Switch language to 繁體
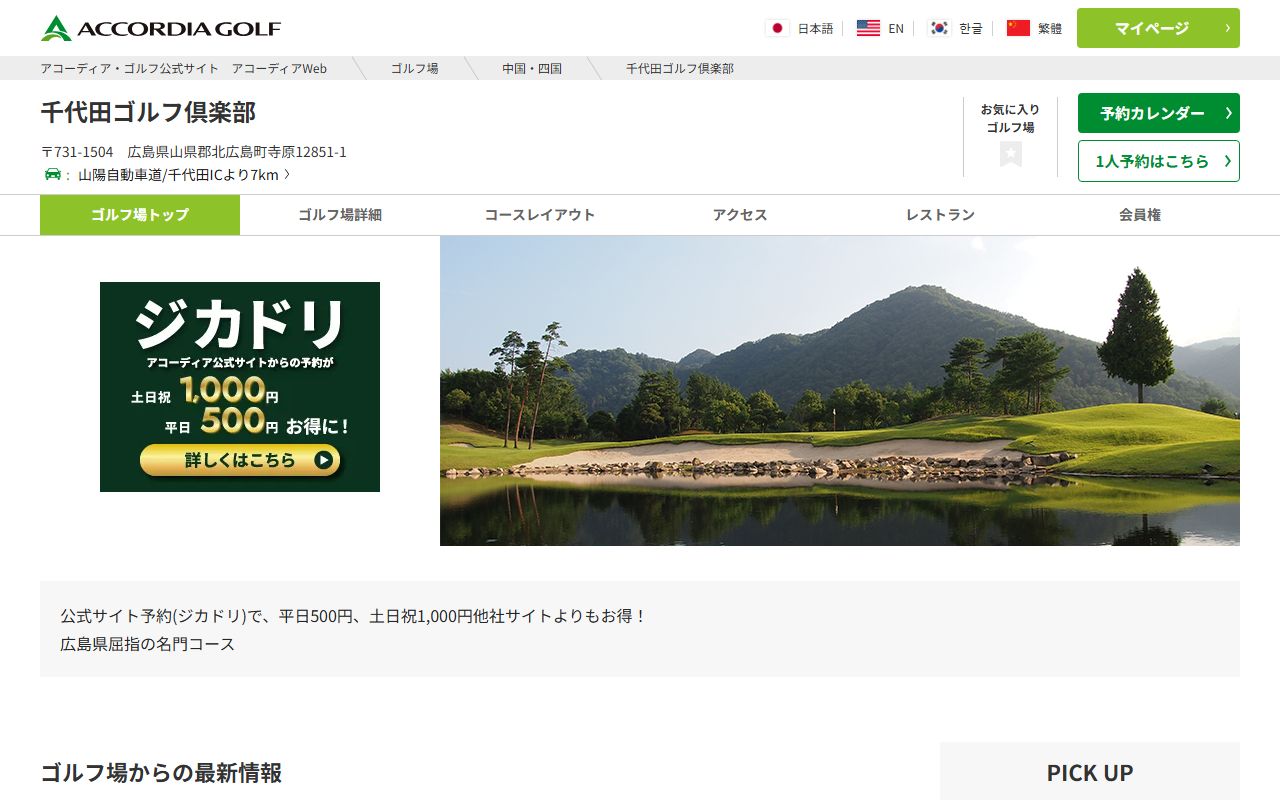Image resolution: width=1280 pixels, height=800 pixels. (x=1050, y=28)
